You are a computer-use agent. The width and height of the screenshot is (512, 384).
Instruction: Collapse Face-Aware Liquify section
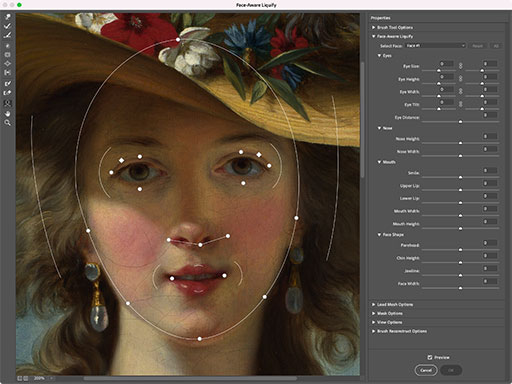(374, 36)
